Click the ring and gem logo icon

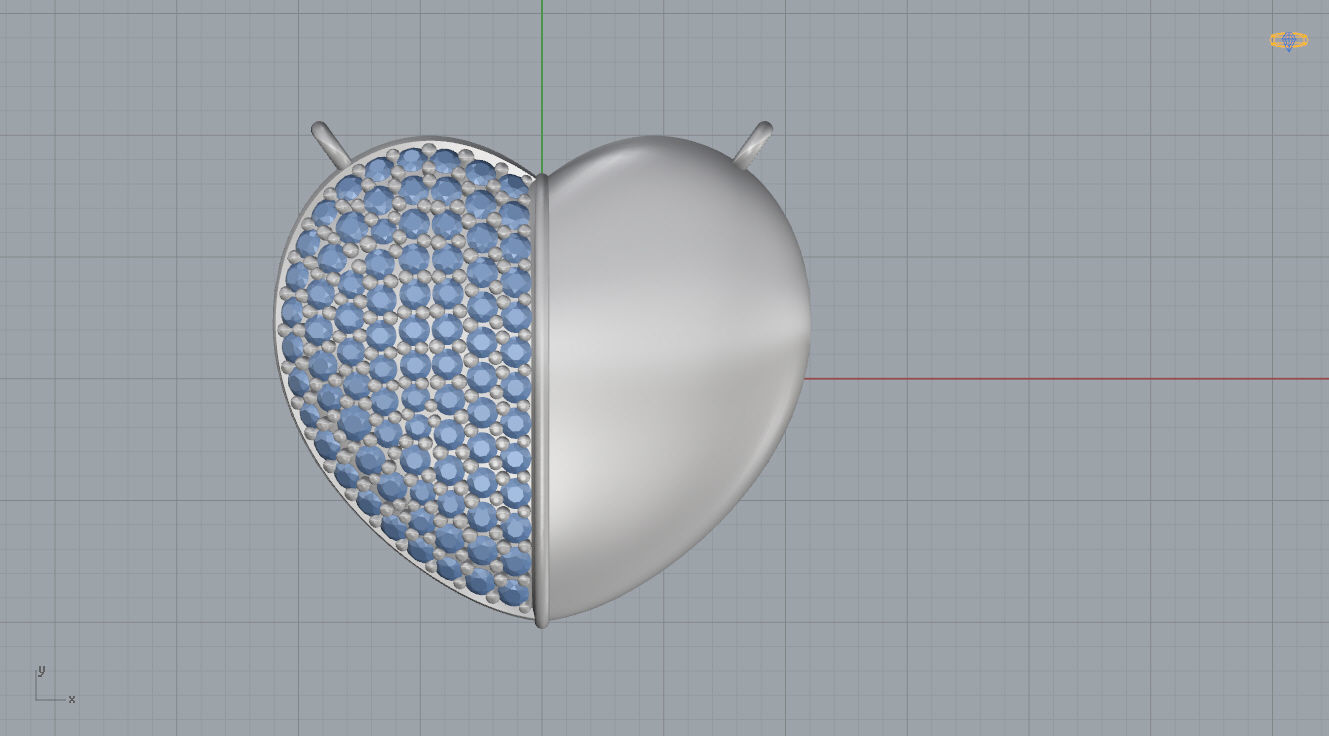click(x=1288, y=41)
